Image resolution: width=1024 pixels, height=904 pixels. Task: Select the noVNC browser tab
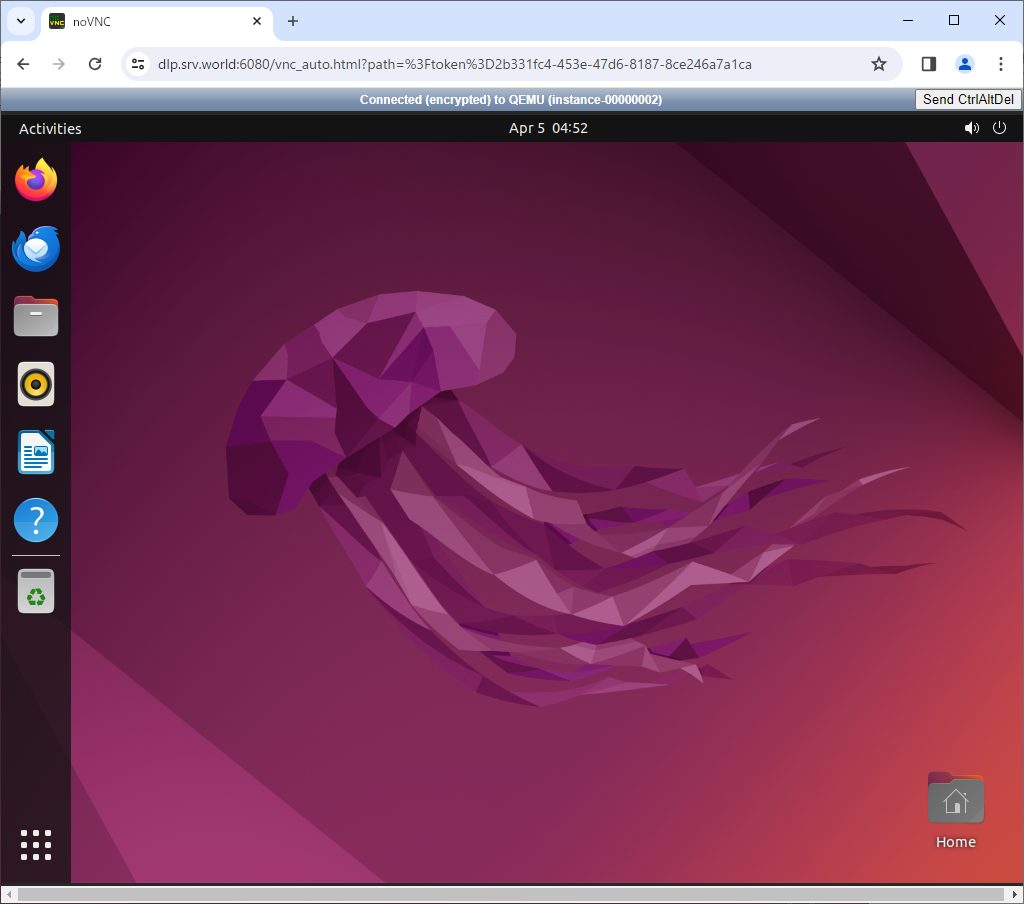[157, 22]
